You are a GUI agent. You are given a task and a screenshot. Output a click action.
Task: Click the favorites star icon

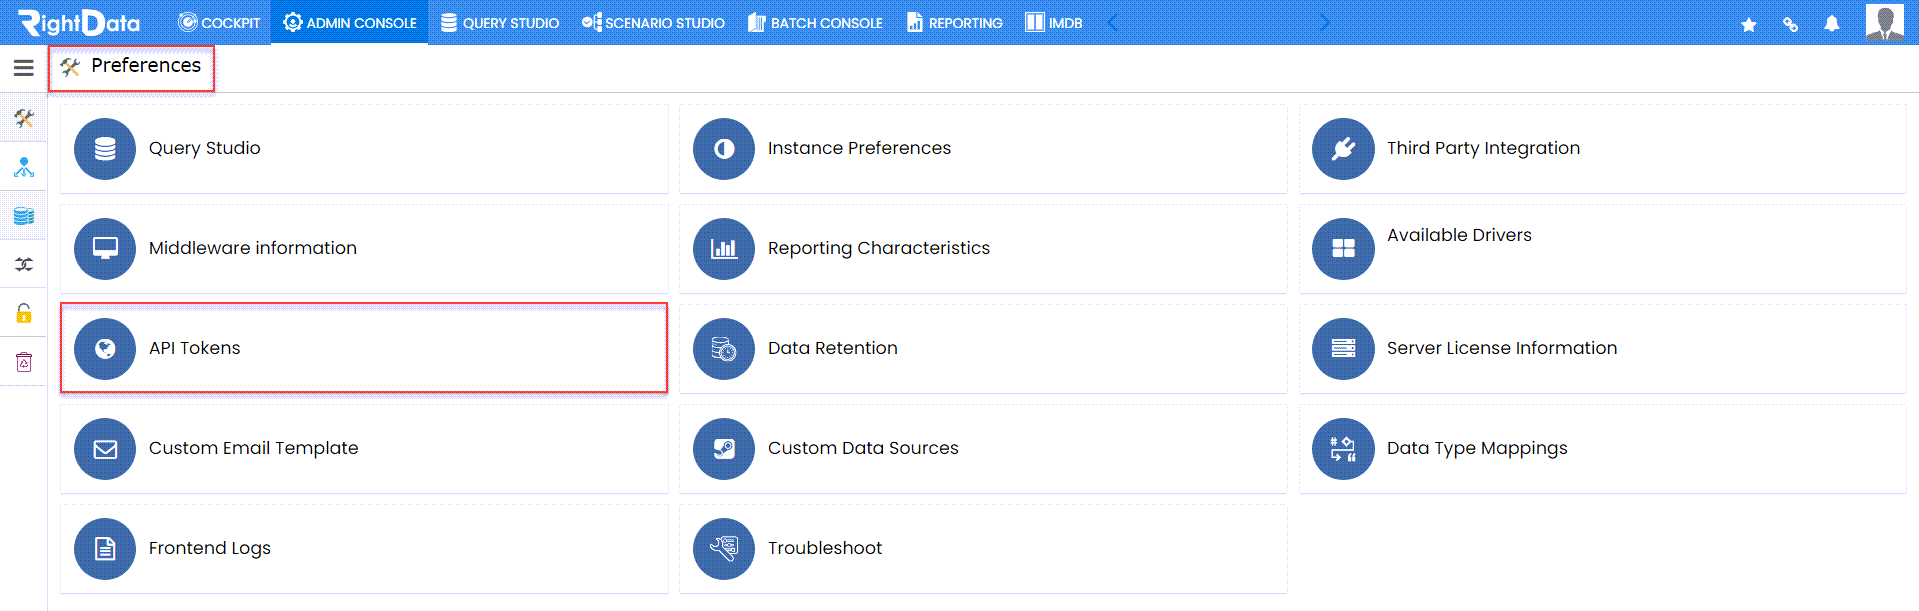(x=1748, y=24)
